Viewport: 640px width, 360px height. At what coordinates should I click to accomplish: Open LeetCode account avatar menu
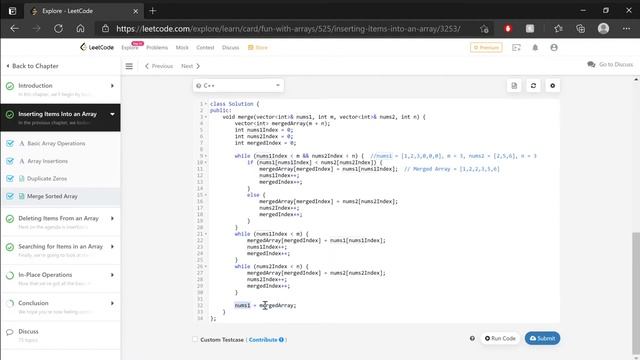[x=554, y=47]
